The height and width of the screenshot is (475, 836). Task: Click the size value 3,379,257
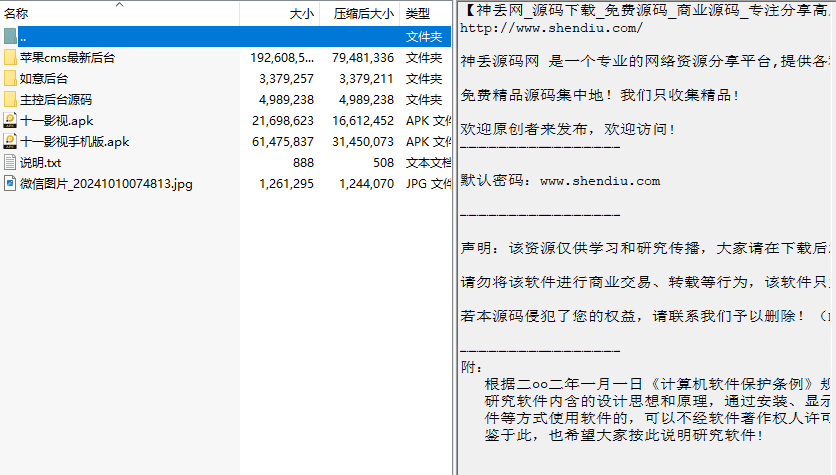tap(286, 79)
